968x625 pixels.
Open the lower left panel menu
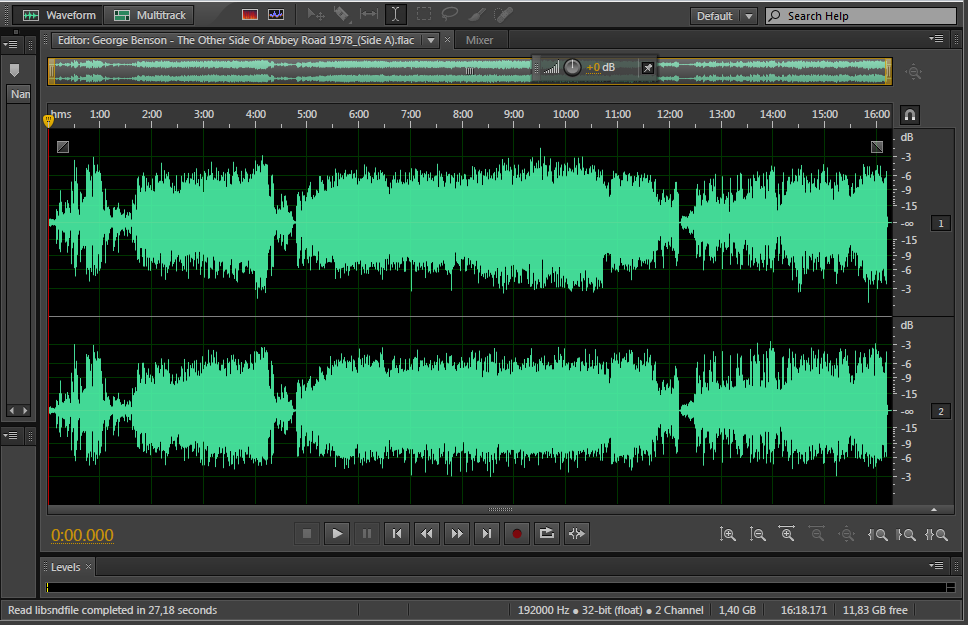coord(10,435)
